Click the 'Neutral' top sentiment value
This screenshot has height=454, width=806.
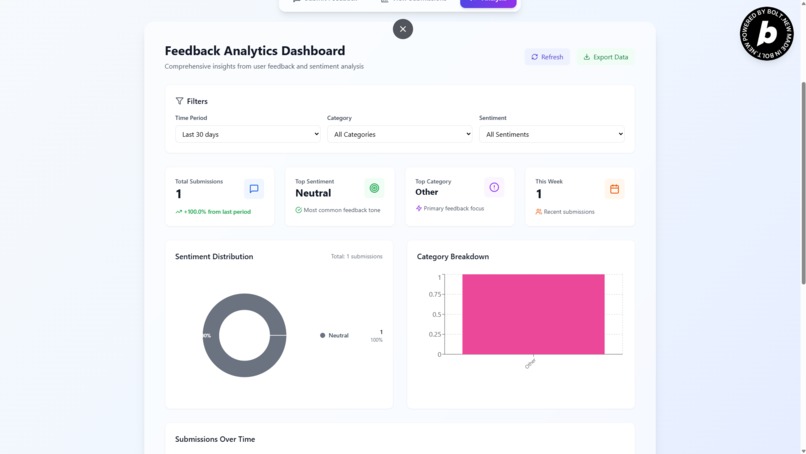tap(313, 193)
